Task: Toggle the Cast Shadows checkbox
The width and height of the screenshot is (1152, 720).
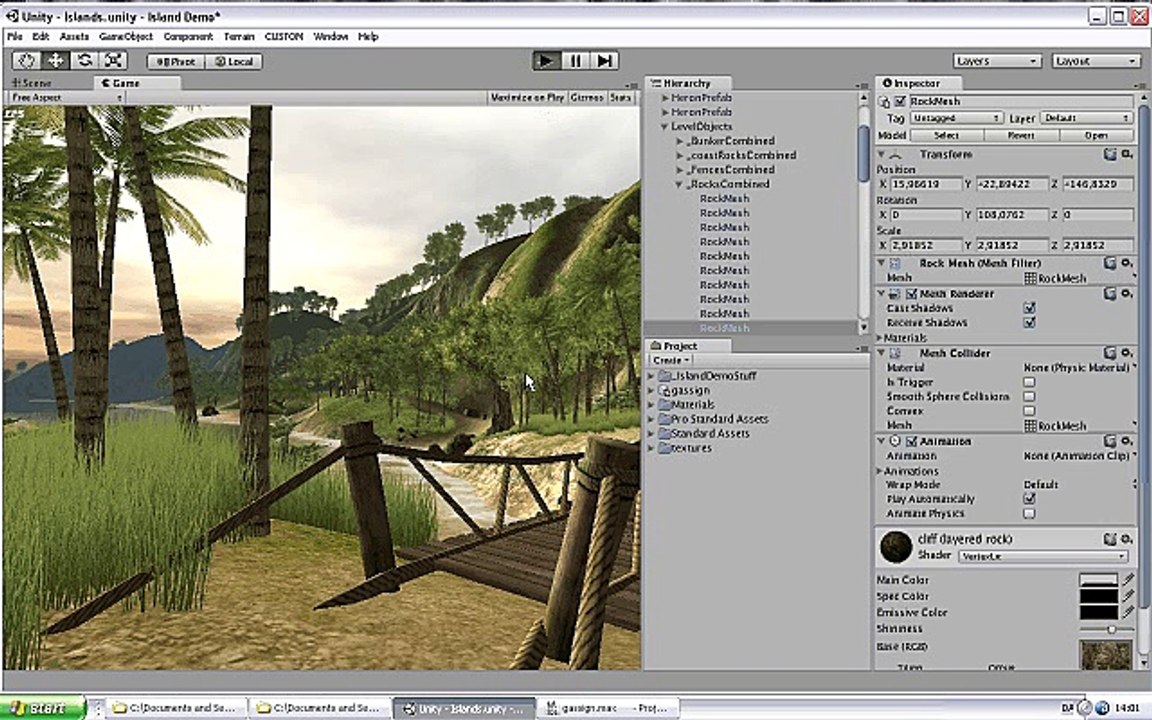Action: click(x=1029, y=308)
